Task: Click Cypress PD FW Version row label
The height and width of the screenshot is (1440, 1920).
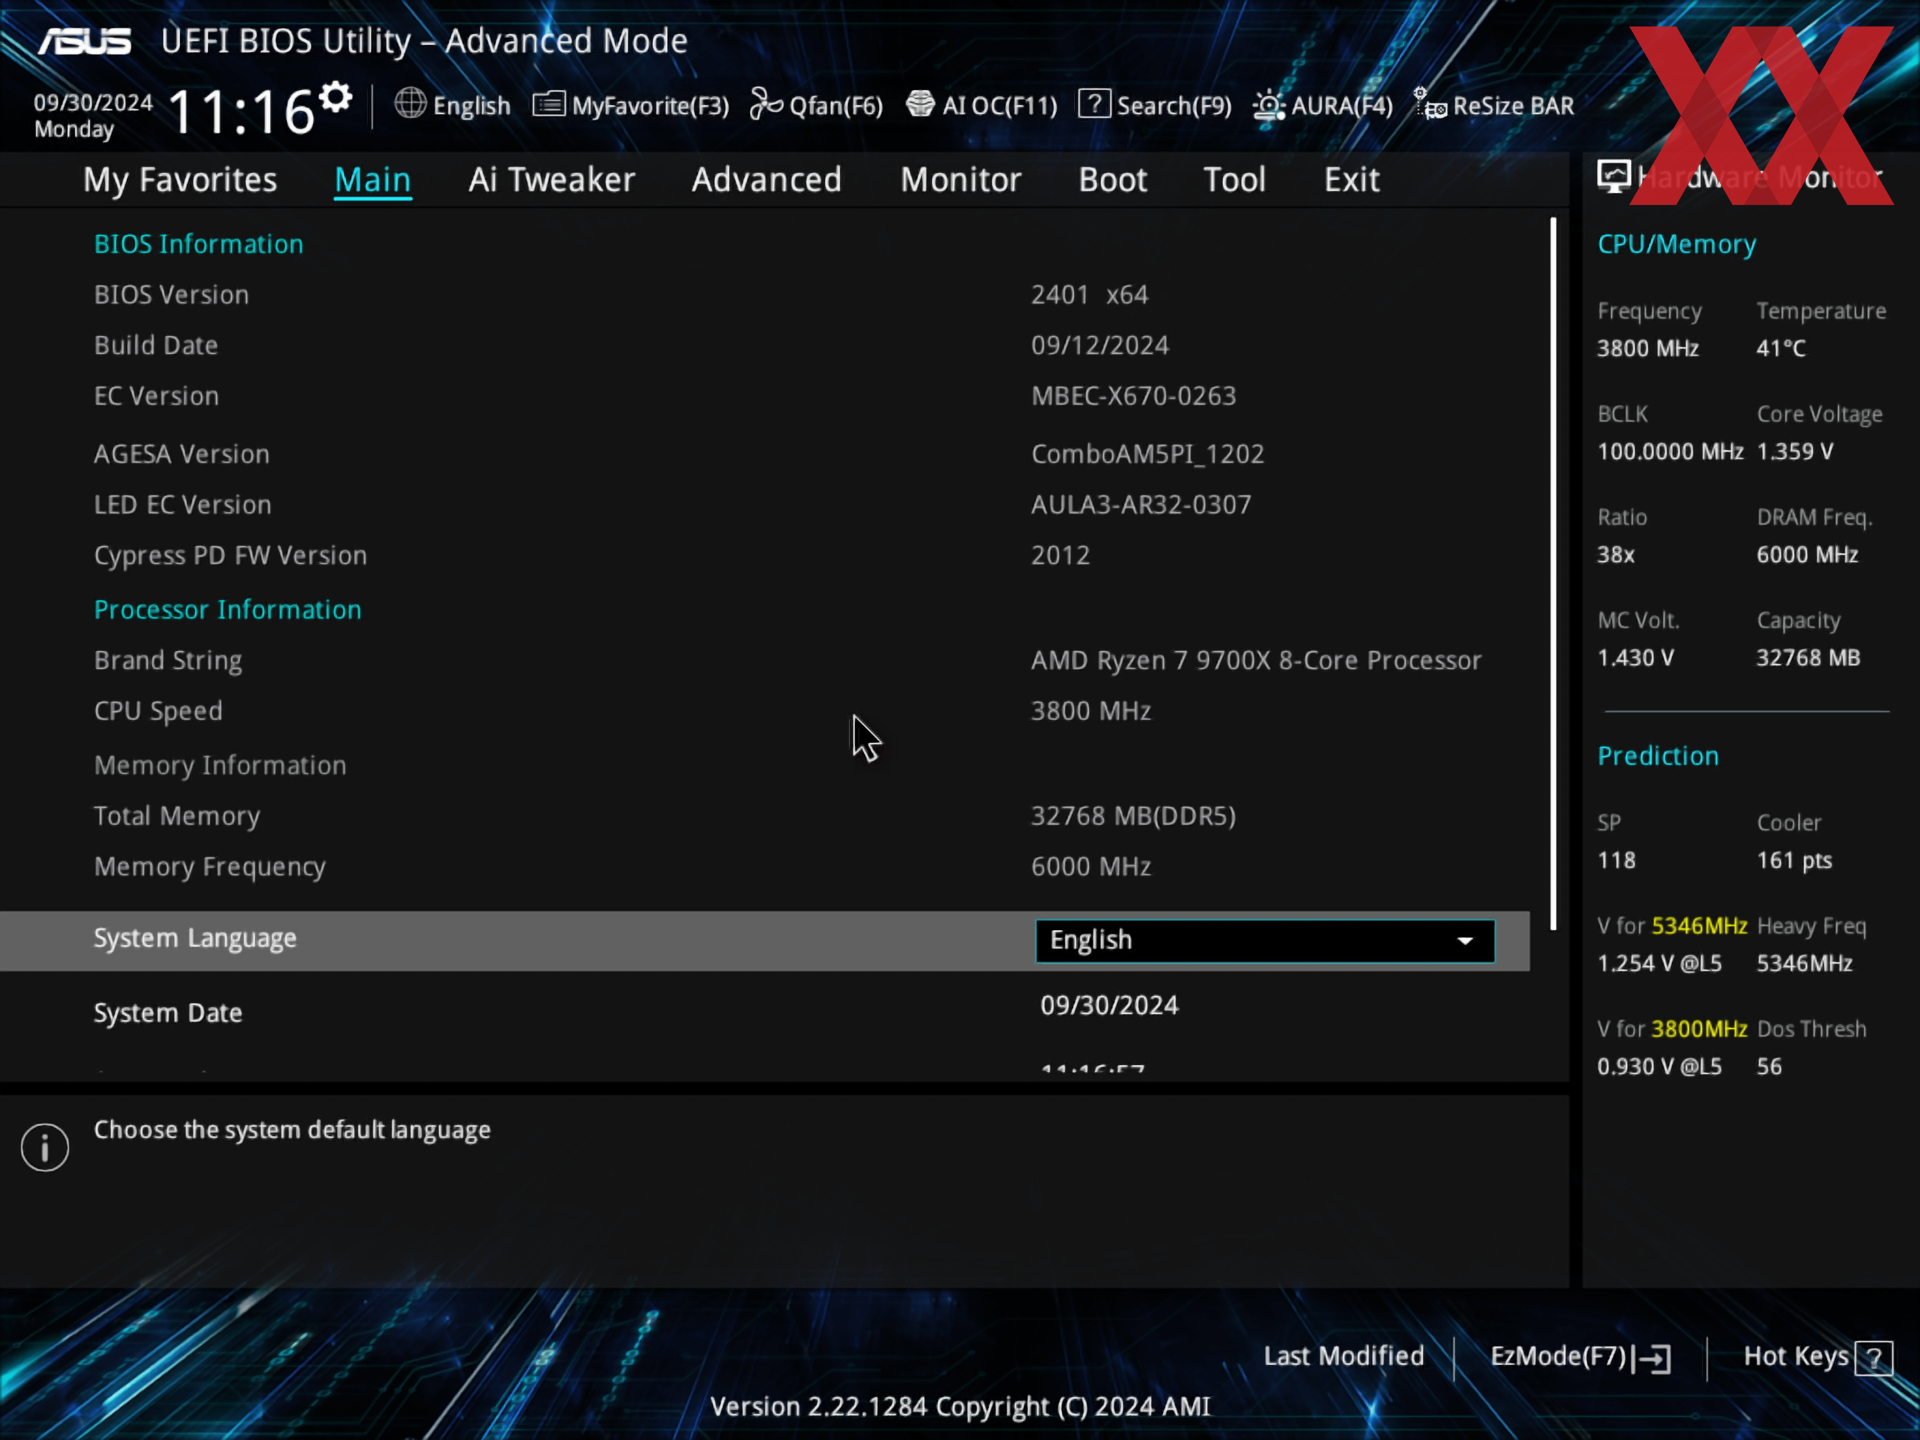Action: point(230,556)
